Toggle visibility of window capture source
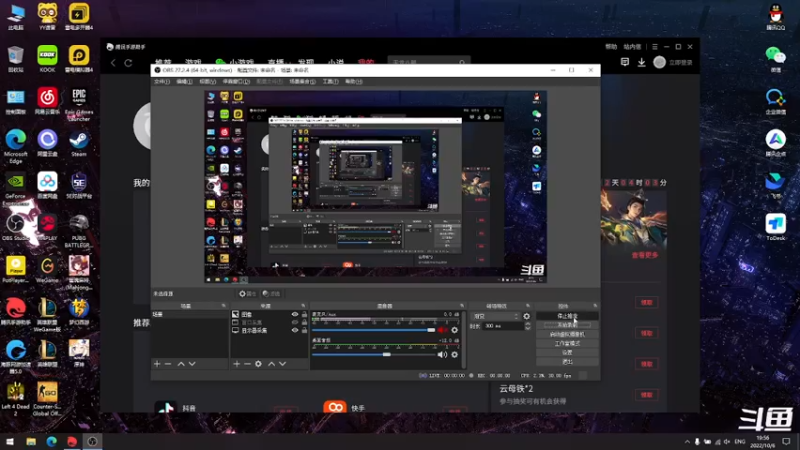Viewport: 800px width, 450px height. tap(295, 322)
